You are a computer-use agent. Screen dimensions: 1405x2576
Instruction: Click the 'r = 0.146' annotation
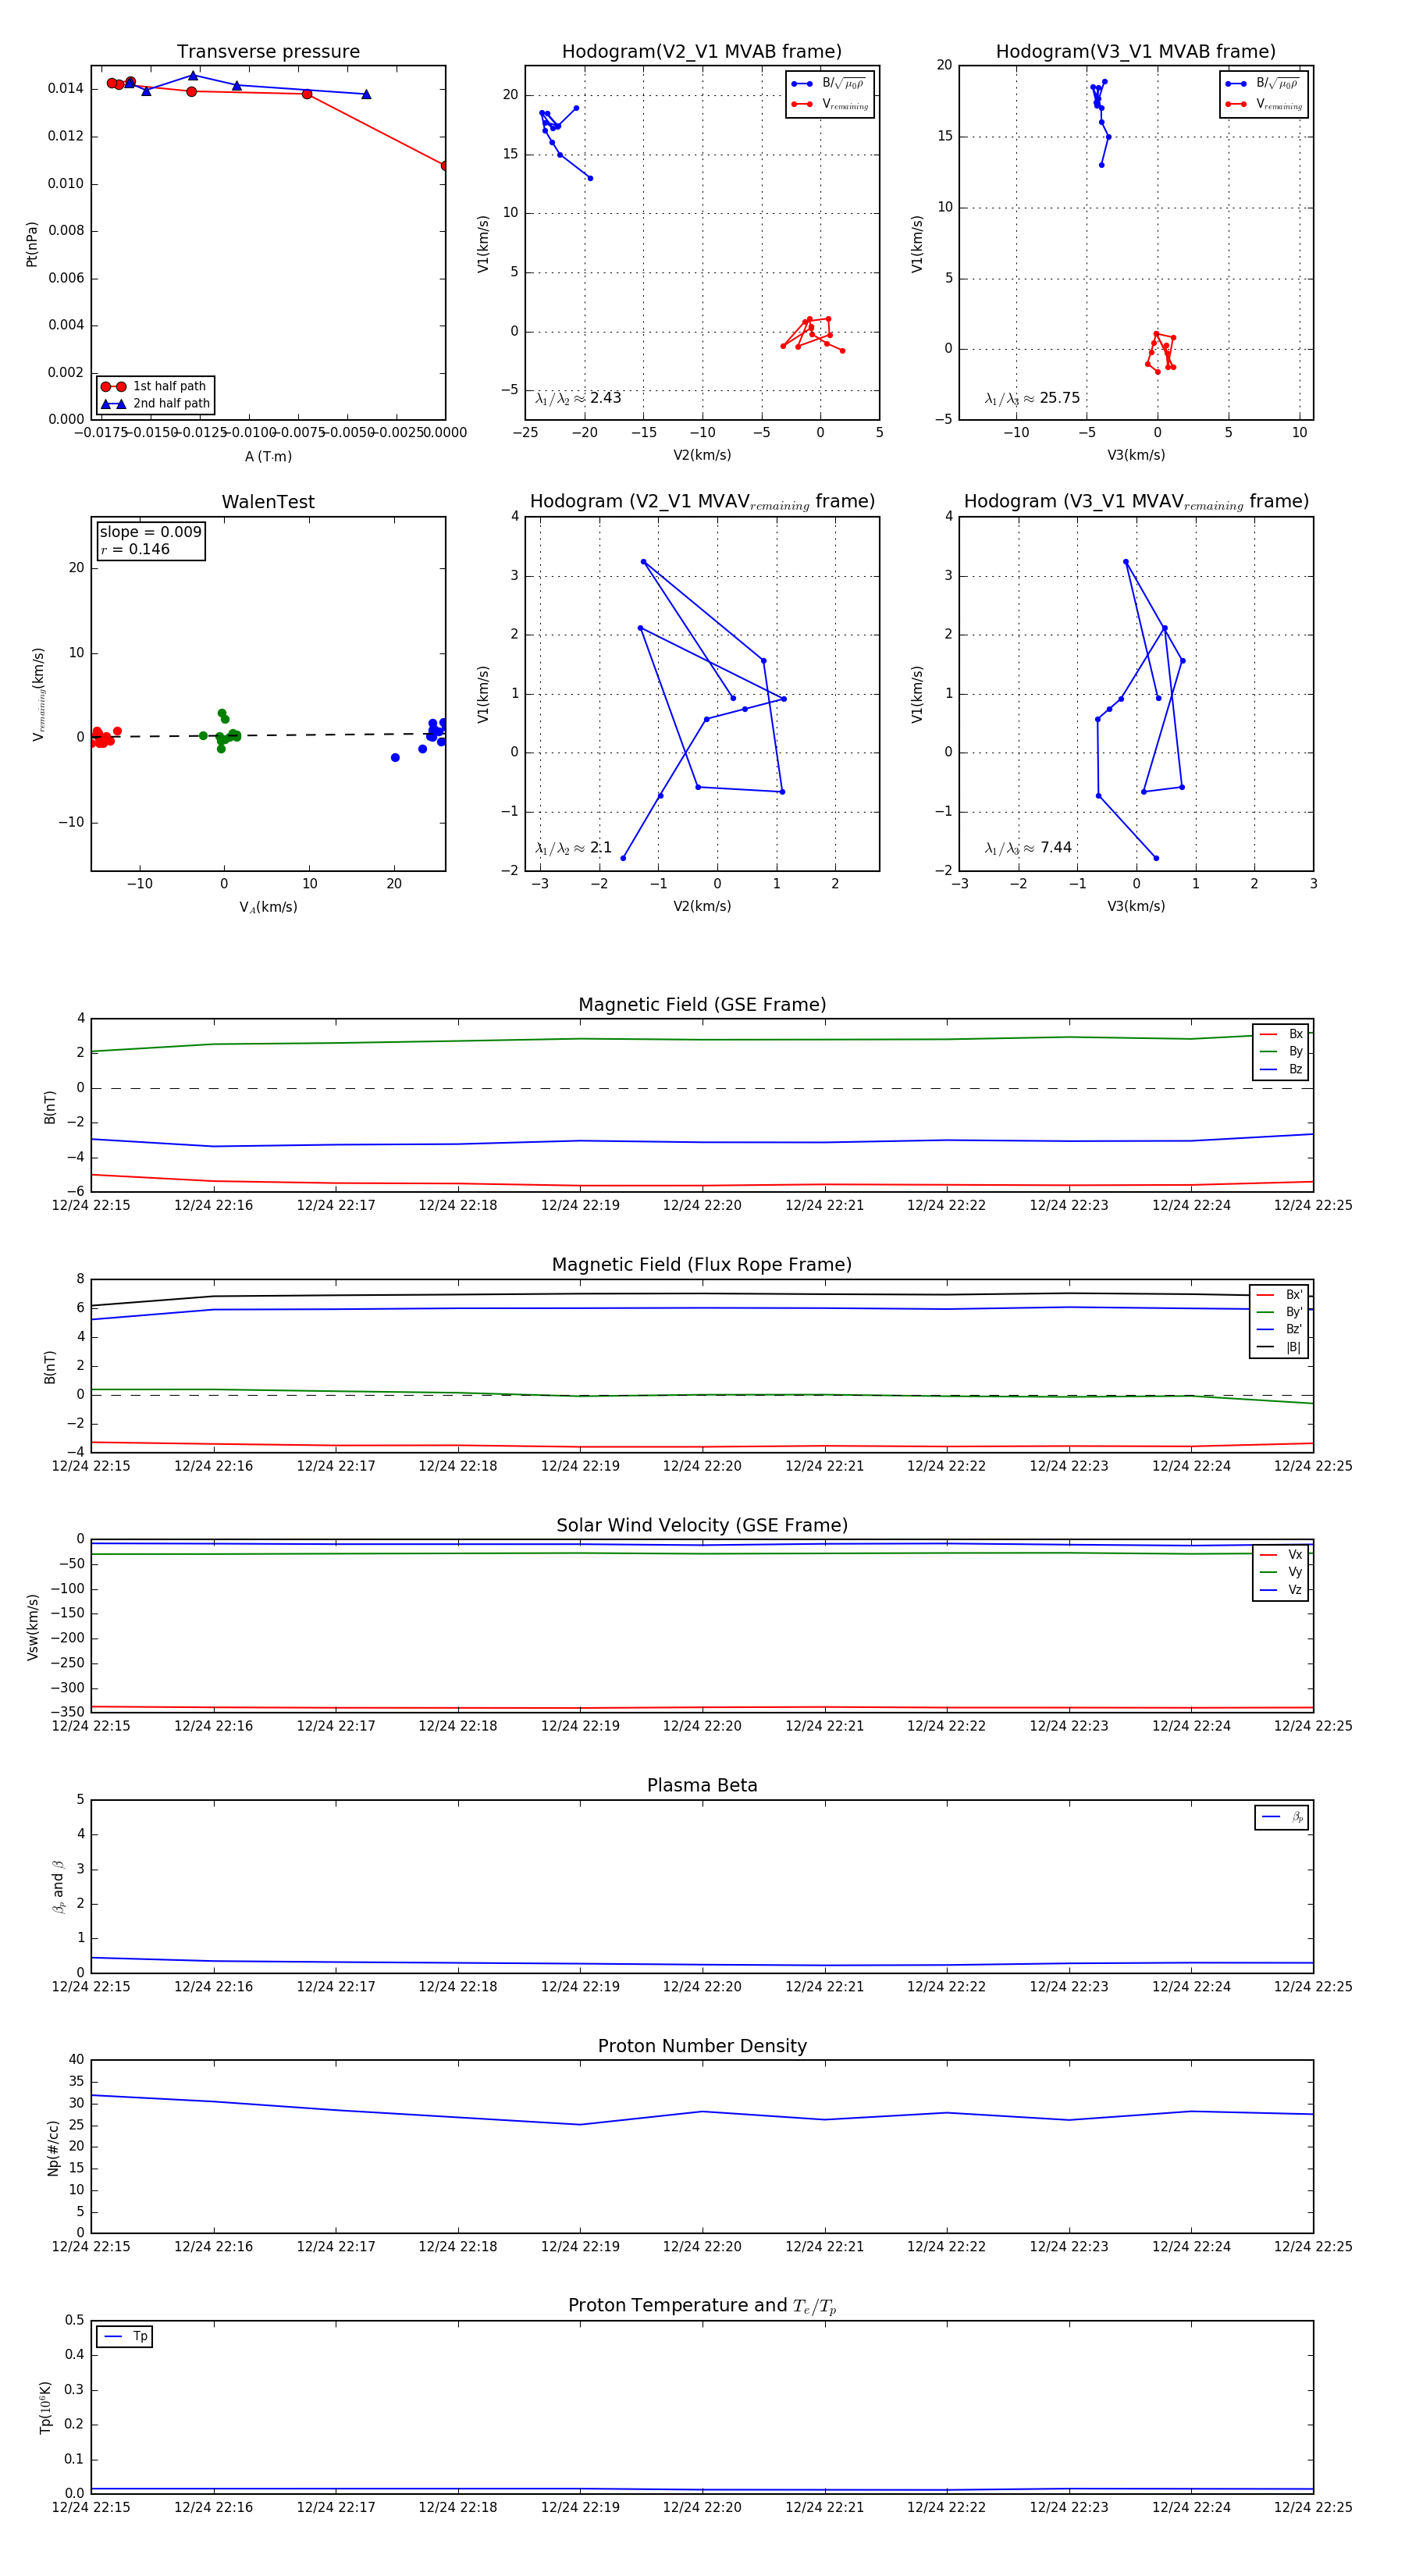click(x=135, y=549)
